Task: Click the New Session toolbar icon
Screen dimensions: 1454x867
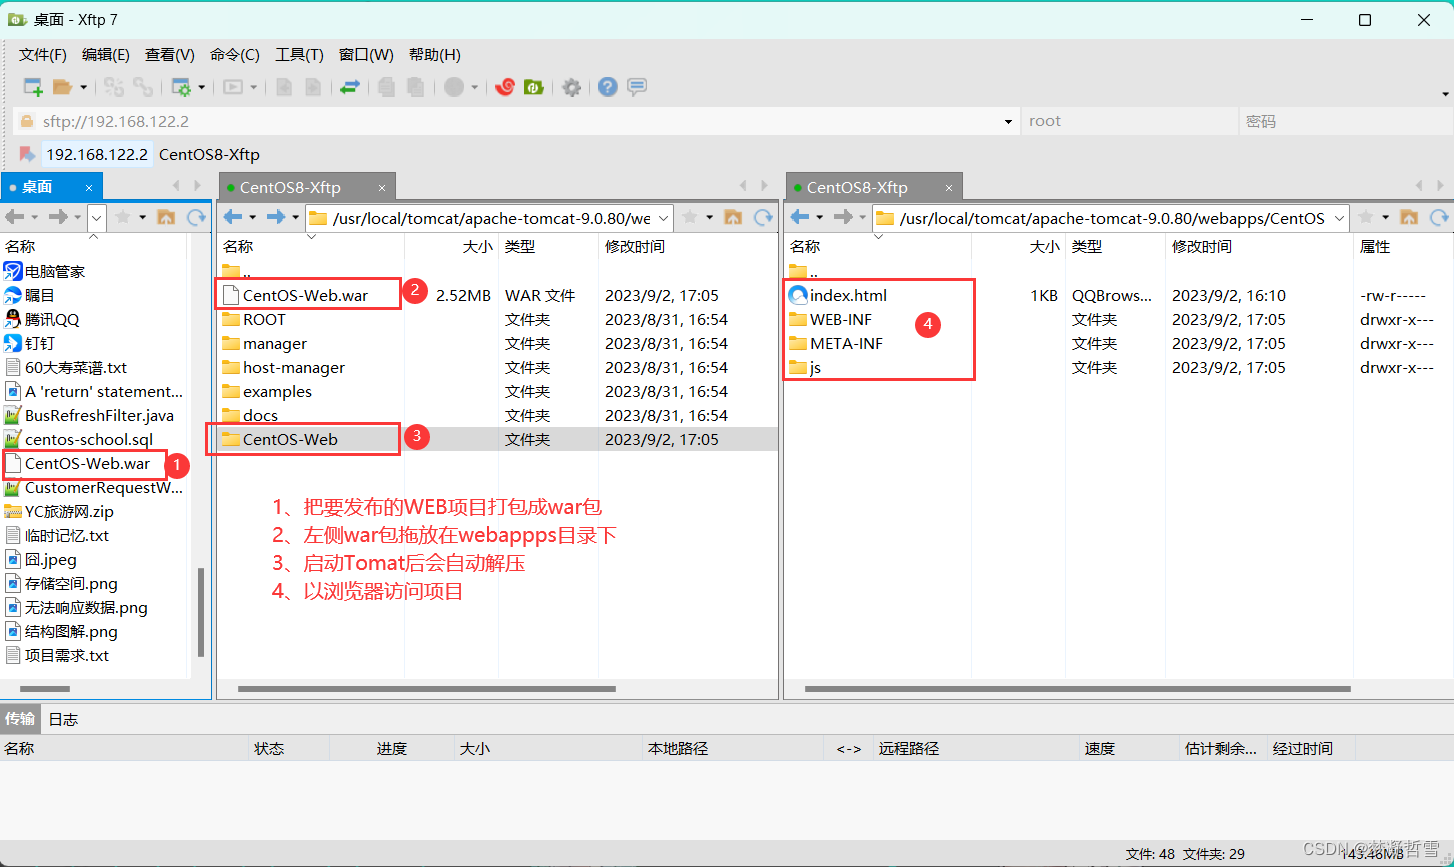Action: [x=33, y=87]
